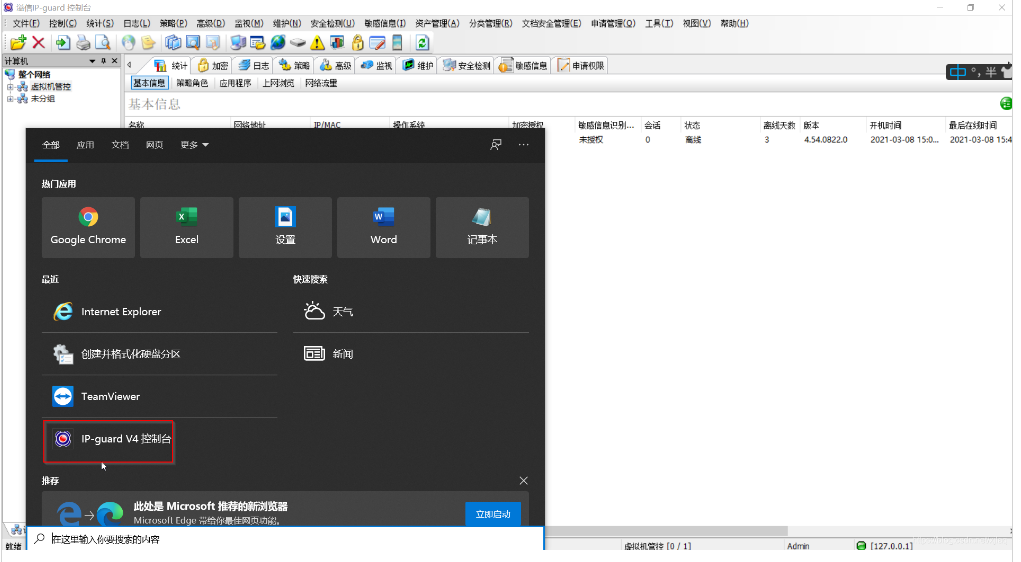Expand 虚拟机管控 tree node
Screen dimensions: 1021x562
(x=10, y=87)
